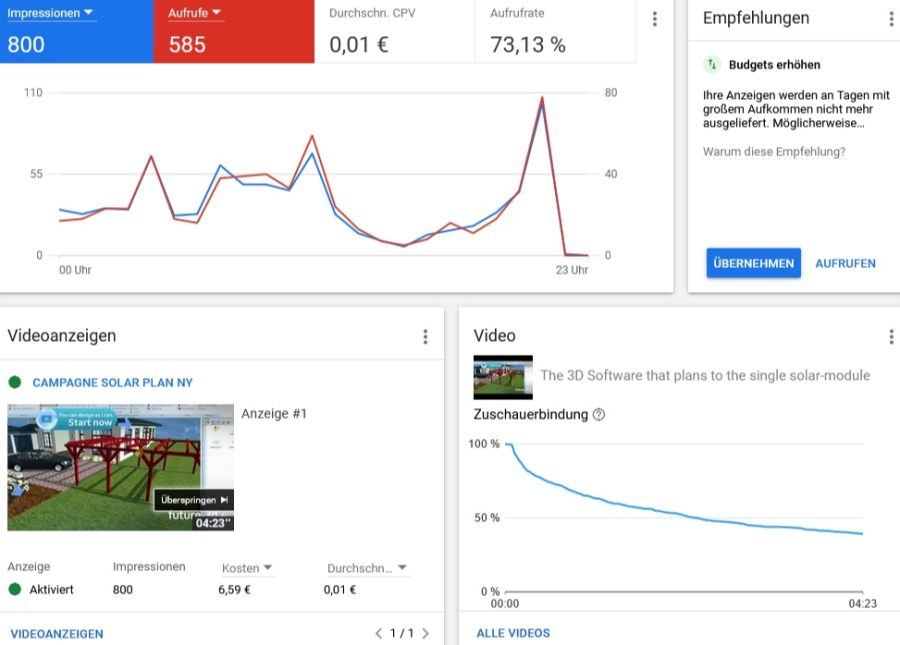
Task: Click the green status dot beside Aktiviert
Action: [15, 589]
